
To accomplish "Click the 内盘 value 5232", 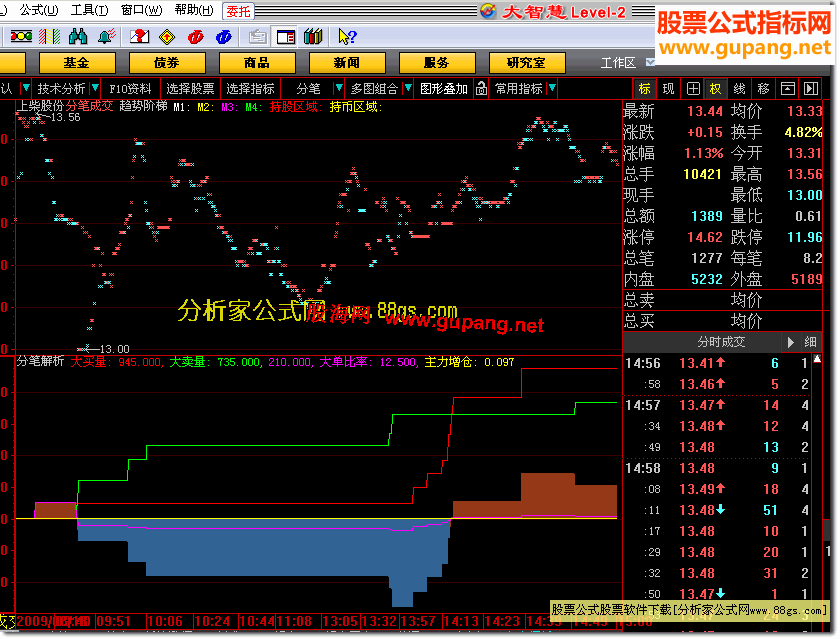I will point(707,279).
